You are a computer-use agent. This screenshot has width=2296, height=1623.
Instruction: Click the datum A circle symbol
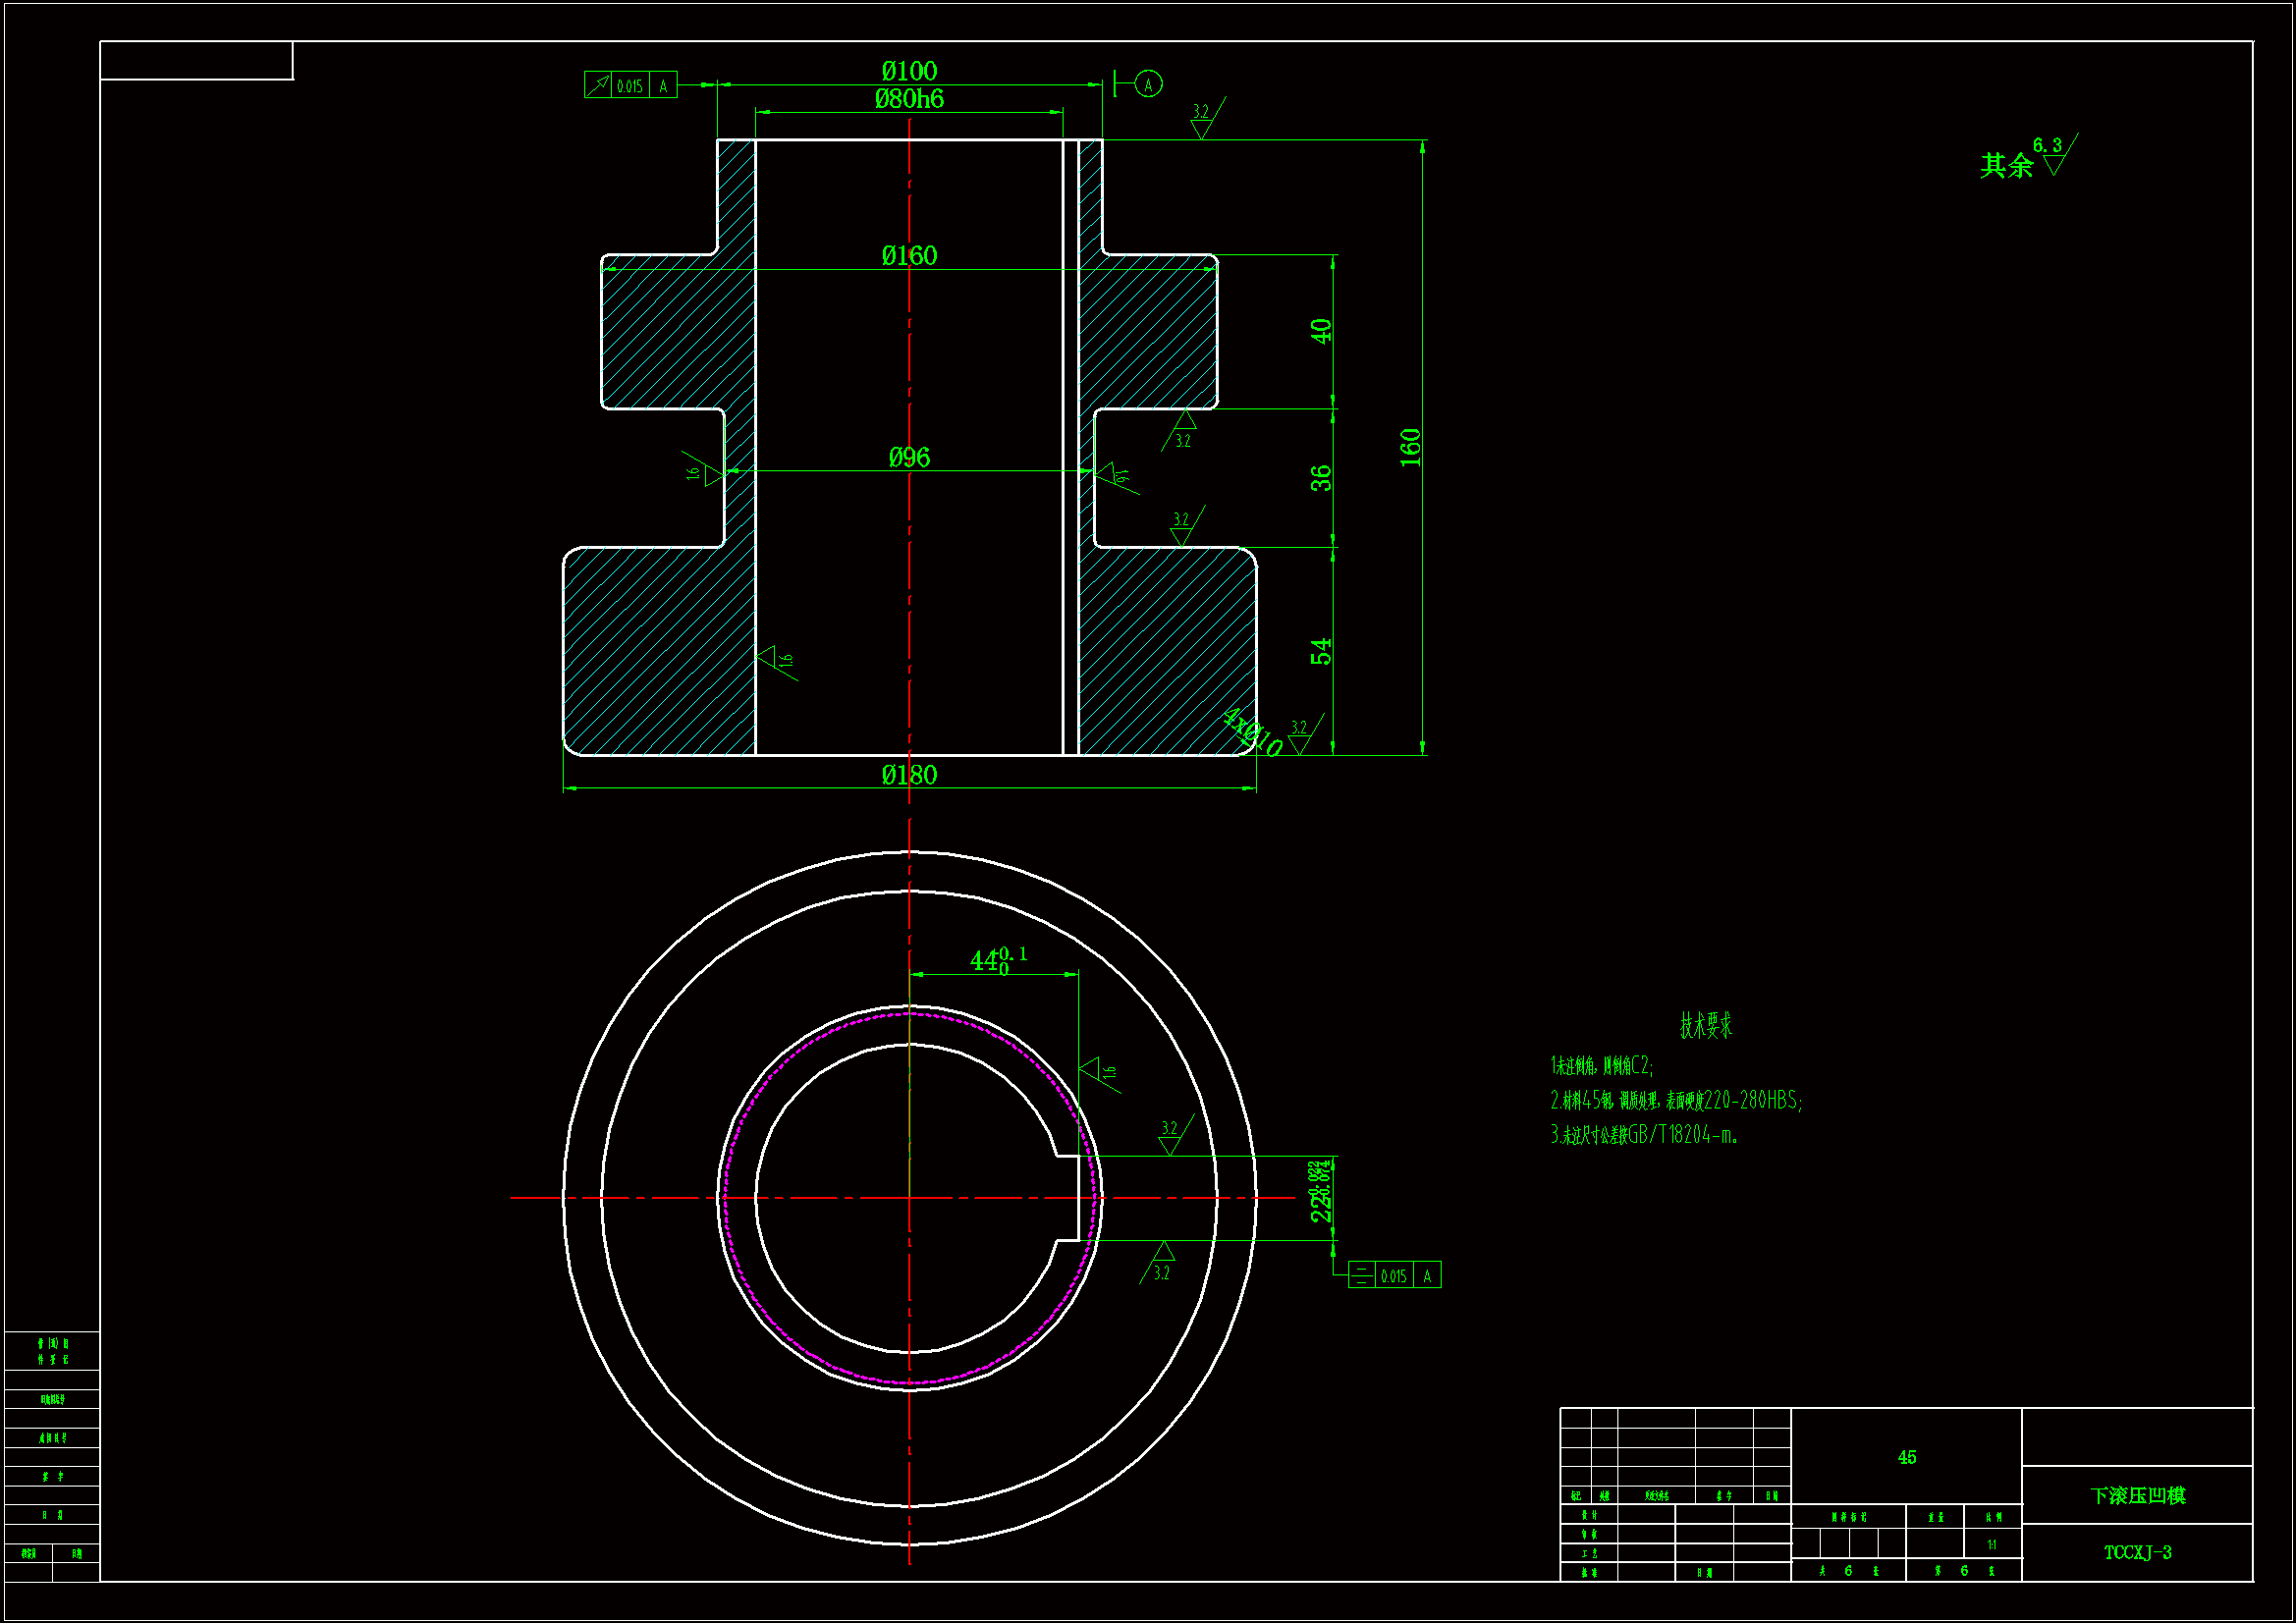point(1148,85)
